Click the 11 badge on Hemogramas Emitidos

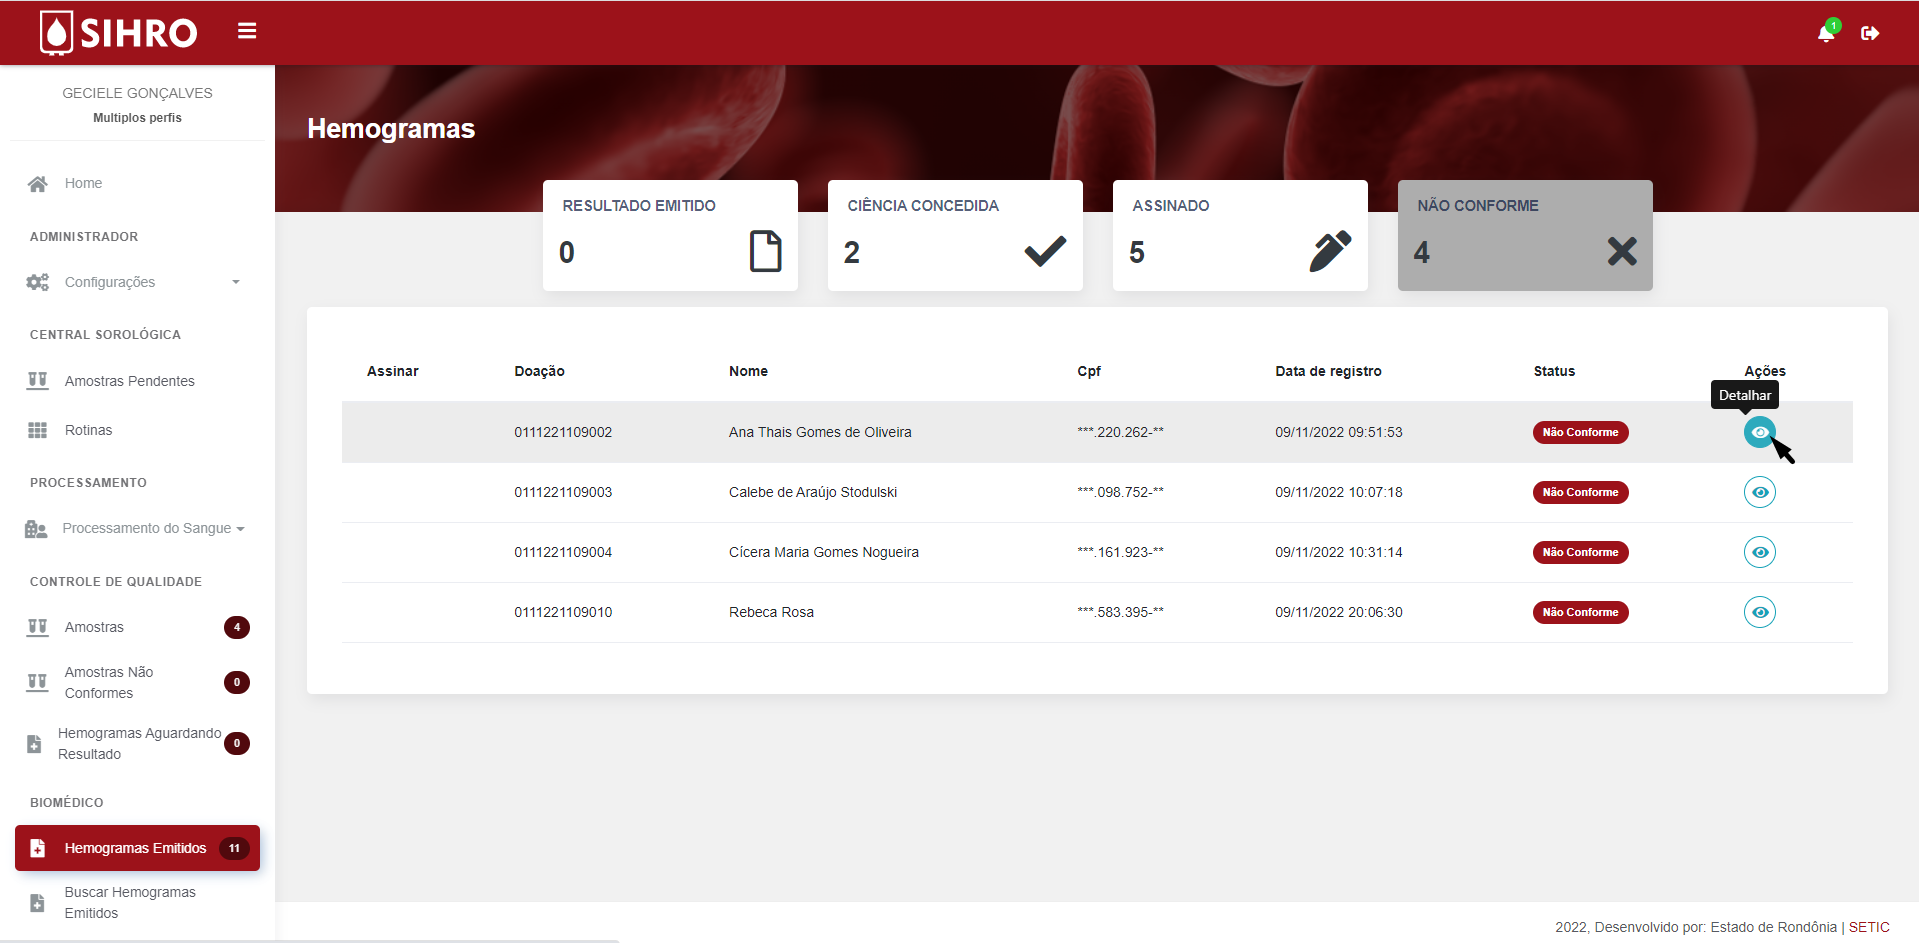click(234, 848)
